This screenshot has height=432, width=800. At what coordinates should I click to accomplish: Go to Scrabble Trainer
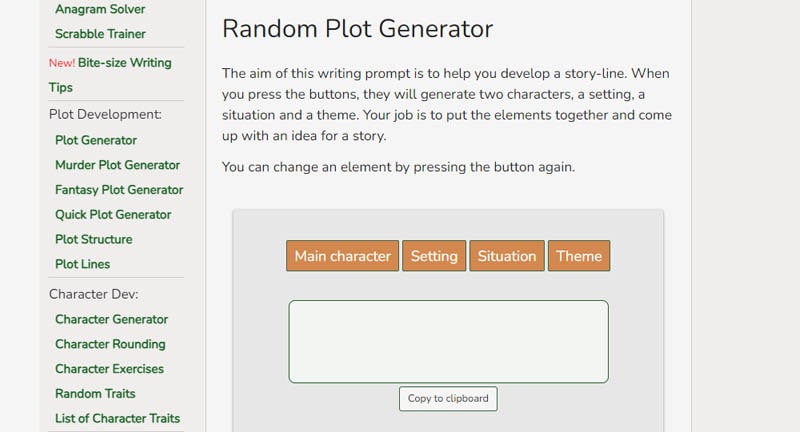pyautogui.click(x=100, y=34)
